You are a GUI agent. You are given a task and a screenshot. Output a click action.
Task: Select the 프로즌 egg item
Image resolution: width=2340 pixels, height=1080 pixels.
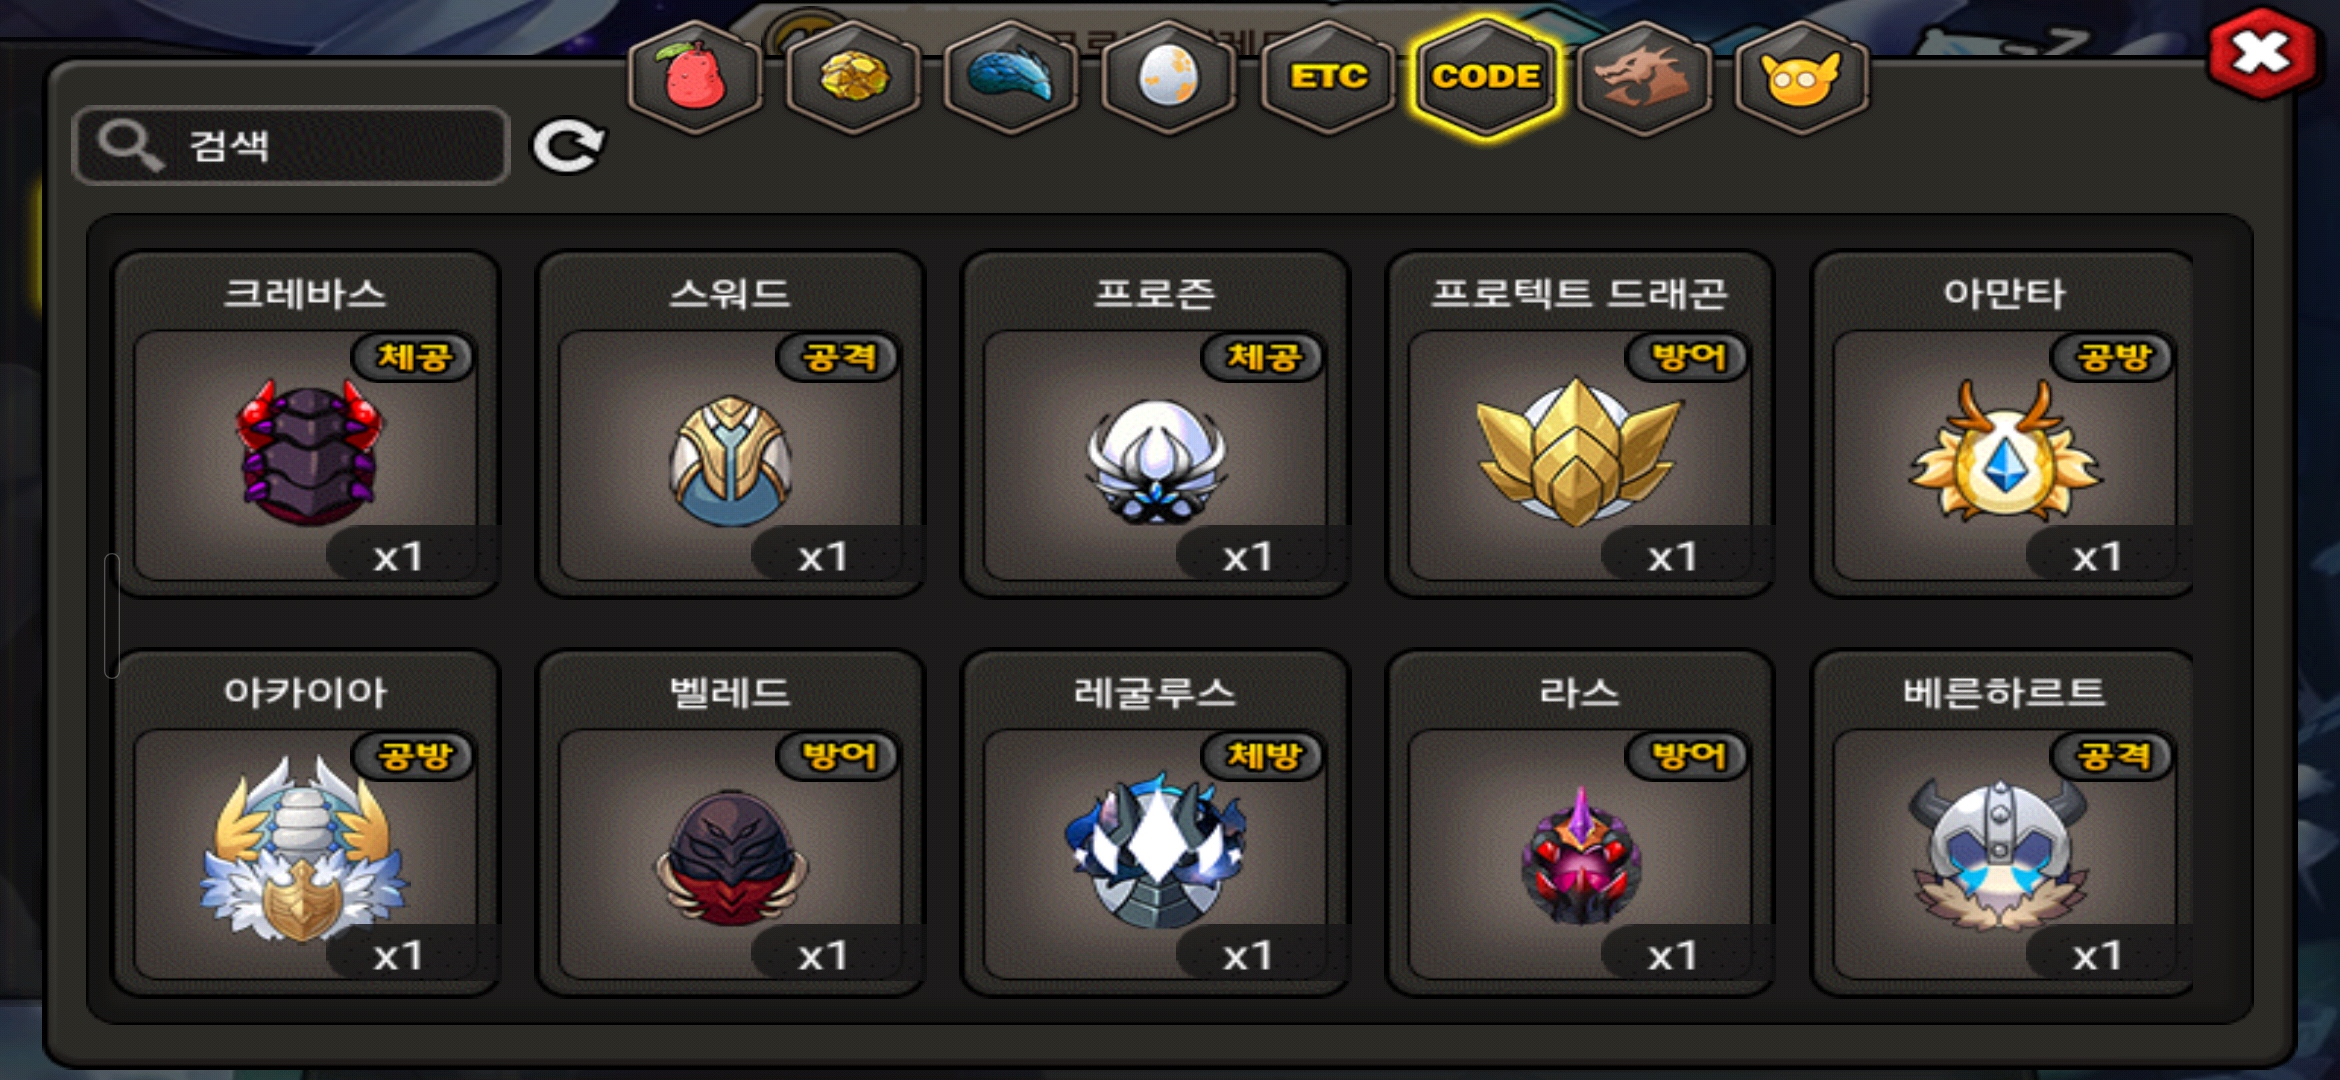(x=1155, y=423)
